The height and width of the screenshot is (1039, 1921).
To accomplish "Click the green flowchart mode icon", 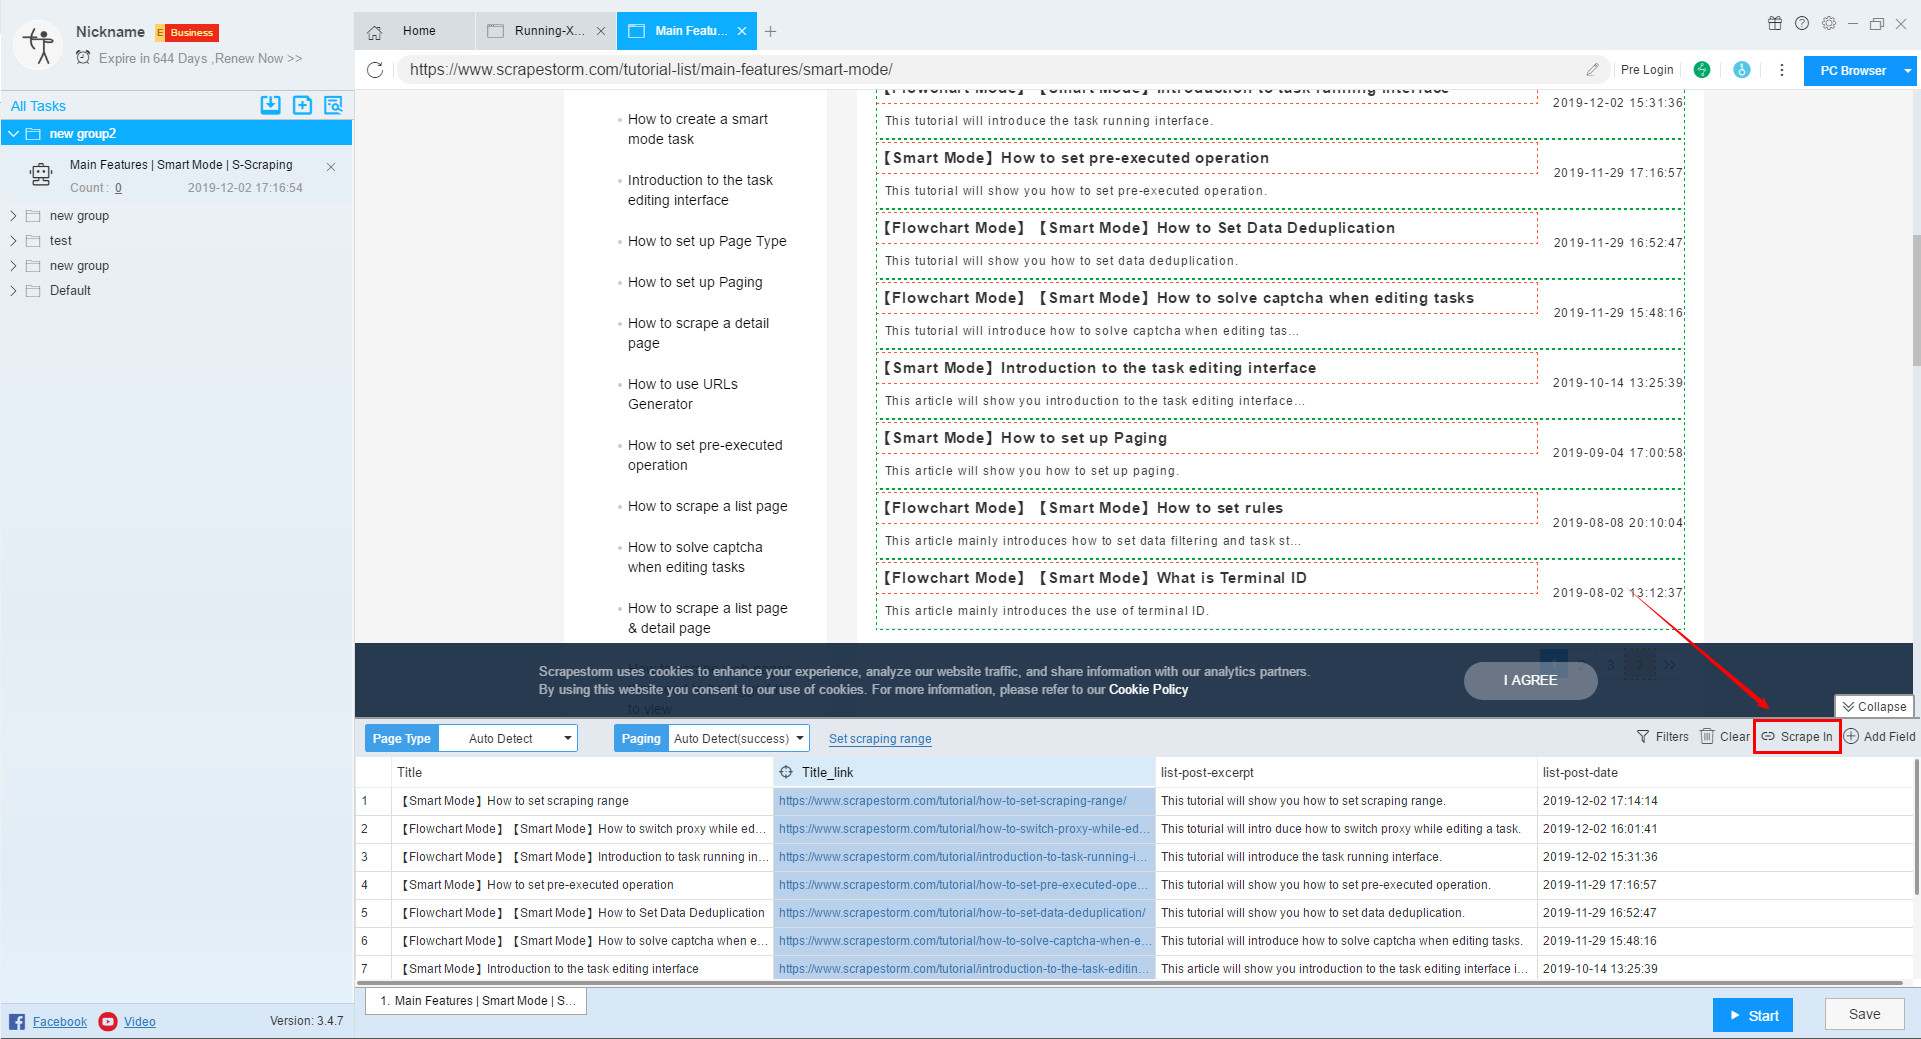I will coord(1702,70).
